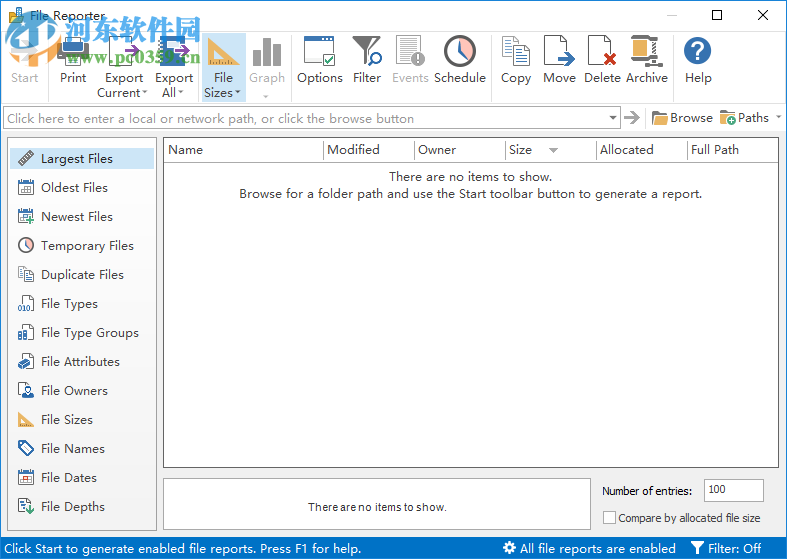The image size is (787, 559).
Task: Sort by the Owner column header
Action: pos(459,150)
